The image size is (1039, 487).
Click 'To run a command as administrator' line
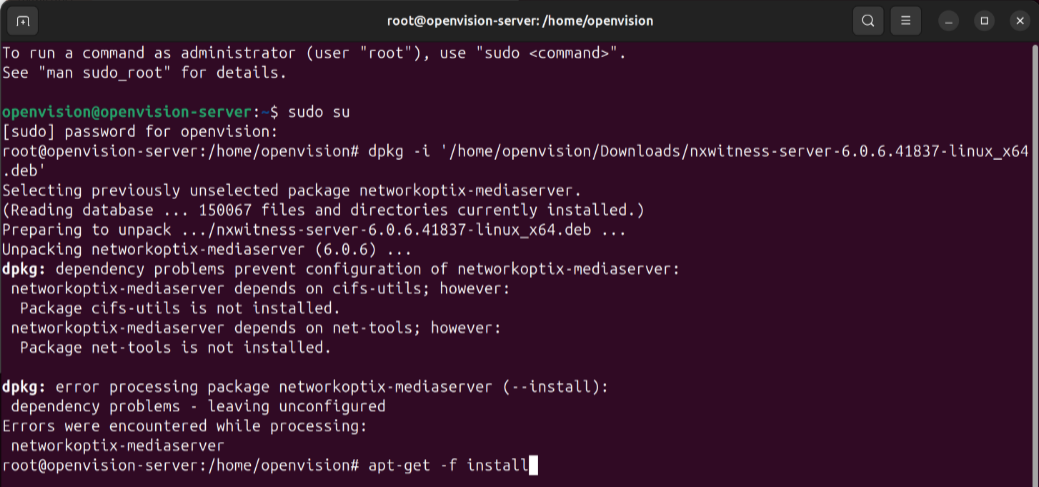[x=314, y=53]
